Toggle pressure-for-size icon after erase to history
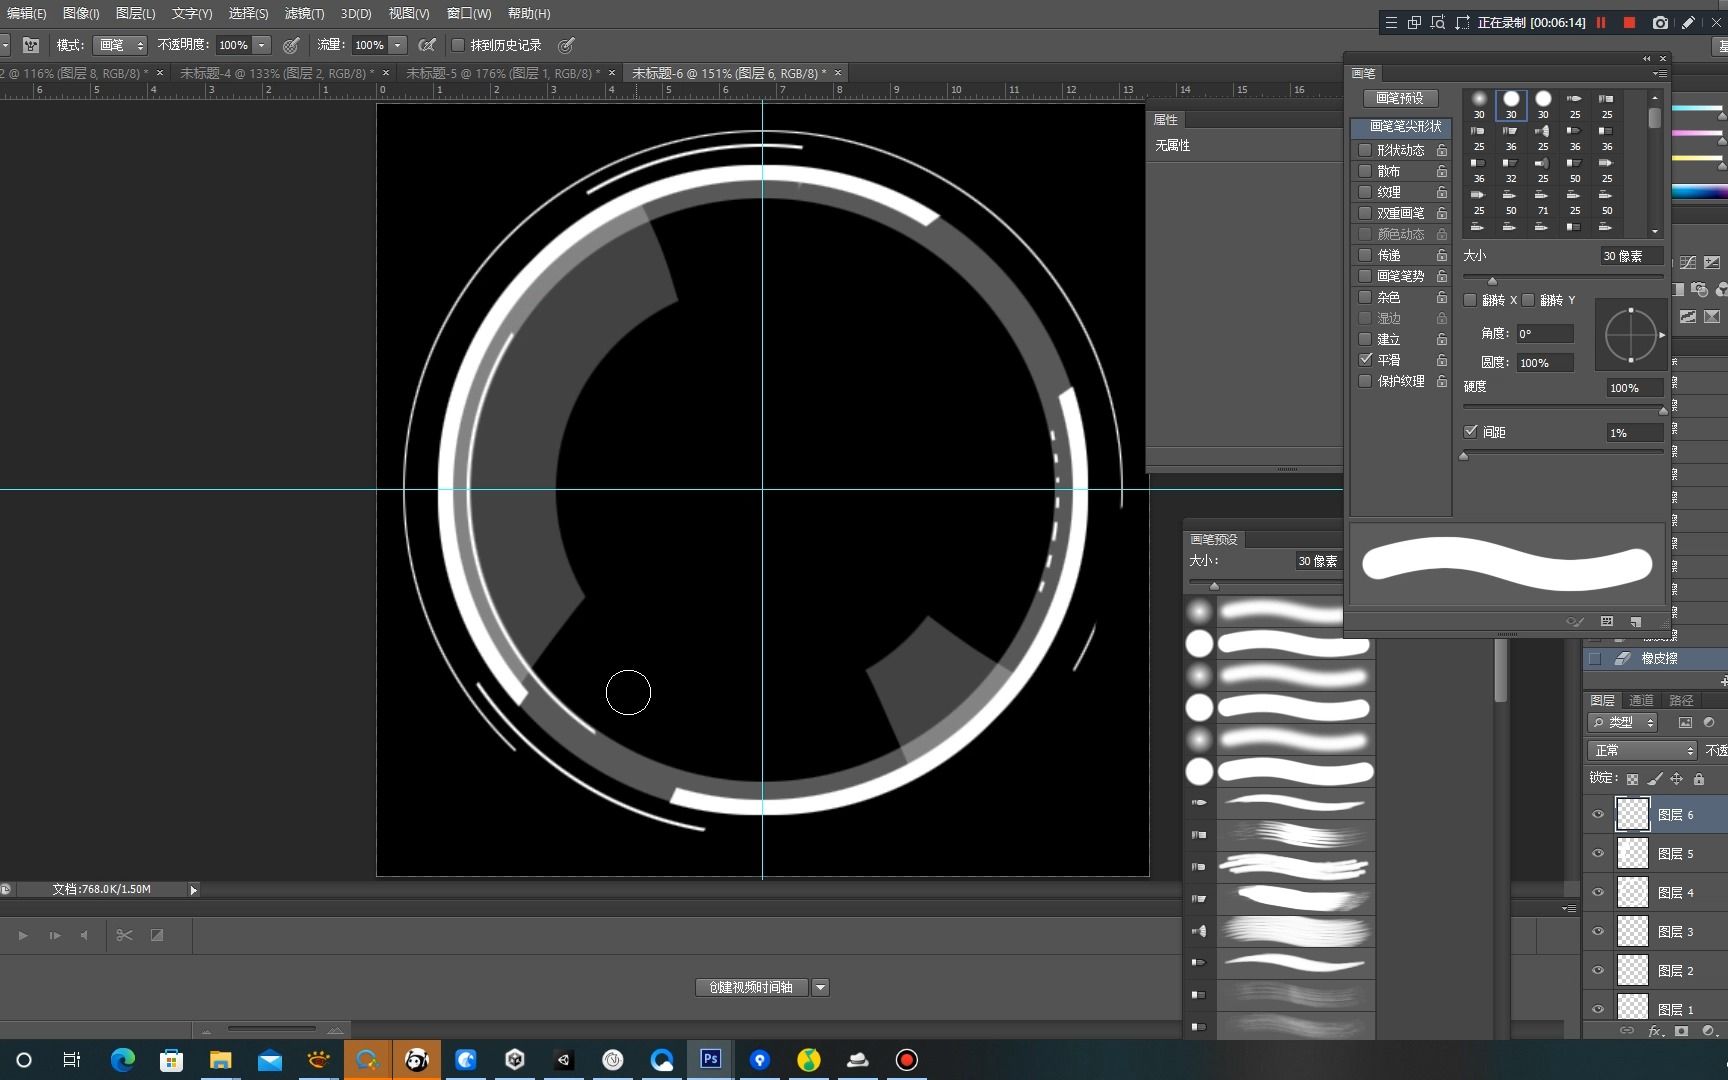1728x1080 pixels. pyautogui.click(x=566, y=45)
